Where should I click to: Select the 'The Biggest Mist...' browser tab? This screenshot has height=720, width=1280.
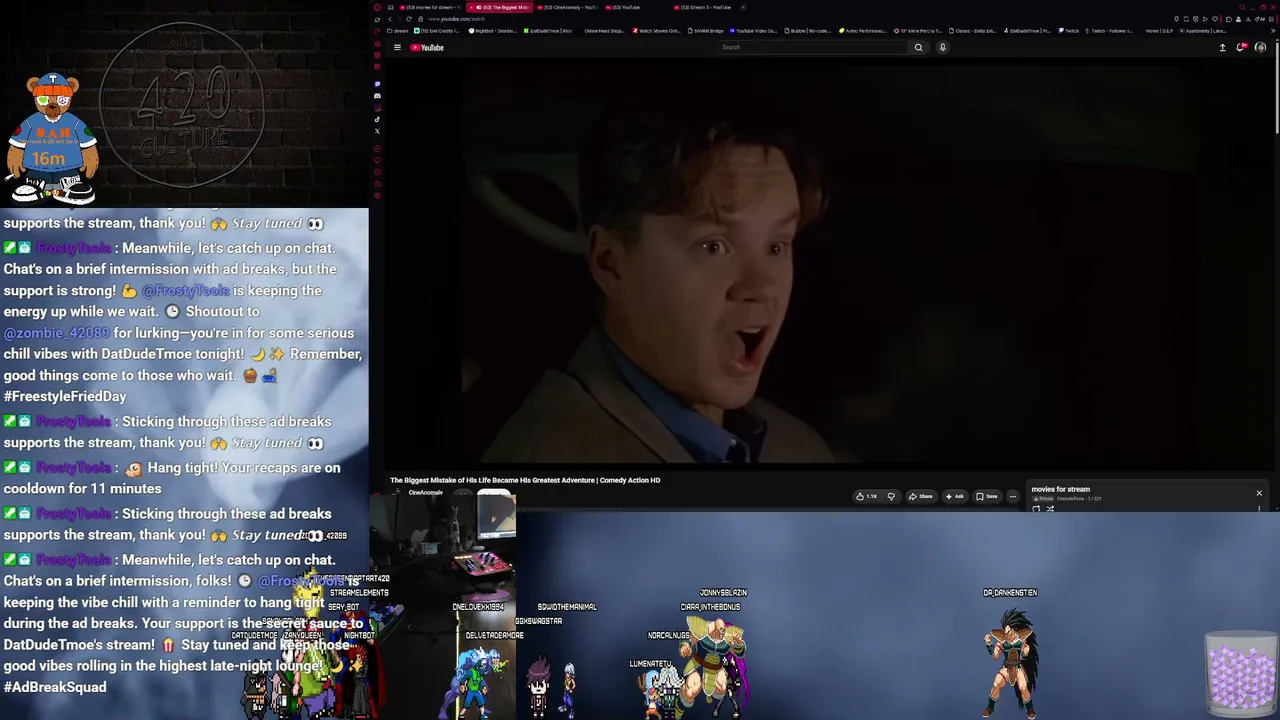499,7
